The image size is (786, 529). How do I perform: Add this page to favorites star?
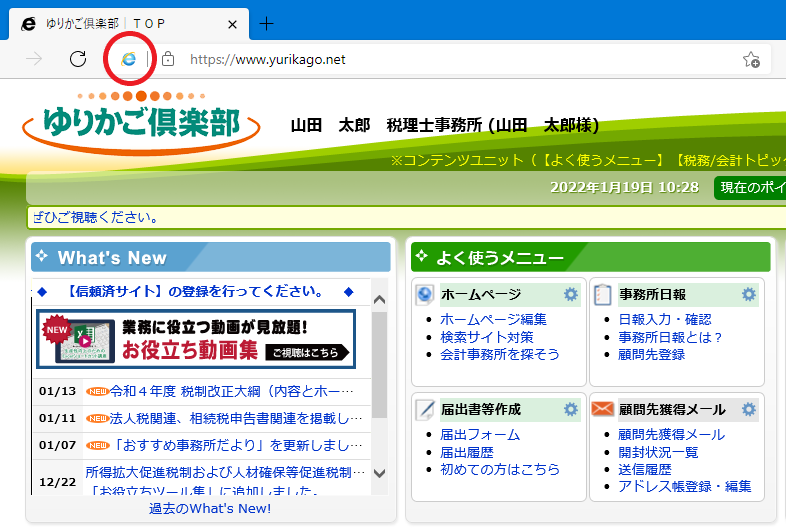(751, 60)
